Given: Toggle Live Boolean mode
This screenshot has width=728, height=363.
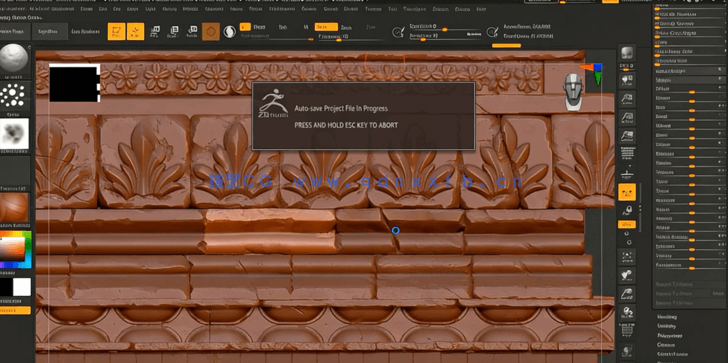Looking at the screenshot, I should (x=86, y=32).
